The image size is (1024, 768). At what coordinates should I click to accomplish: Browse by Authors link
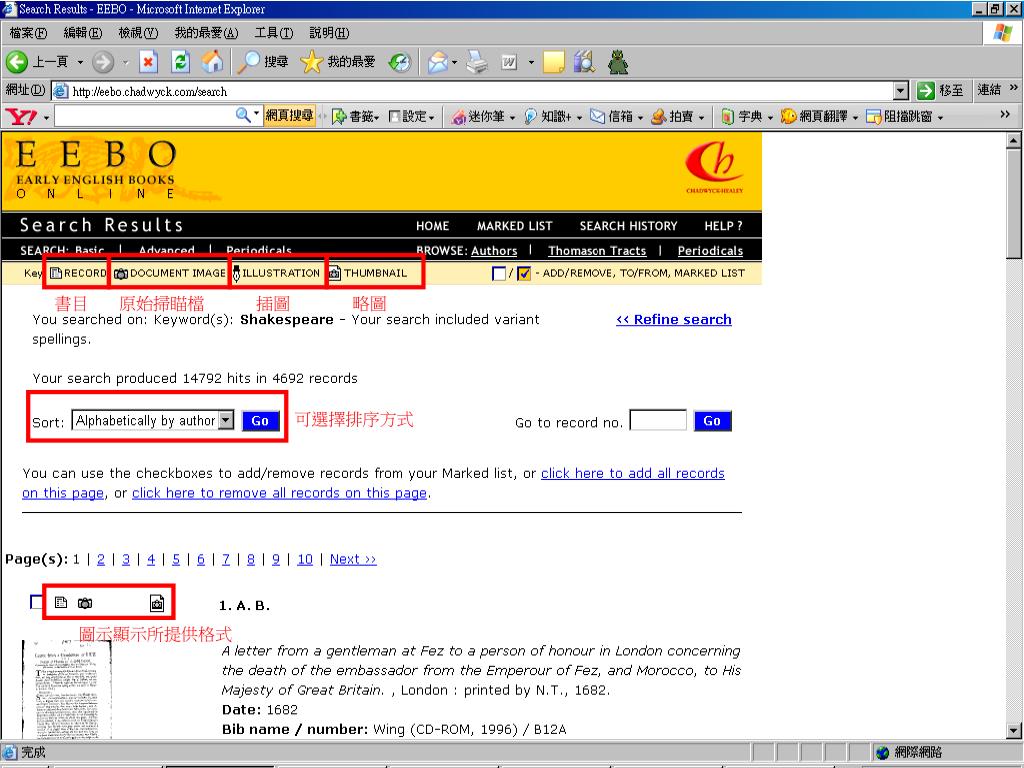tap(494, 251)
